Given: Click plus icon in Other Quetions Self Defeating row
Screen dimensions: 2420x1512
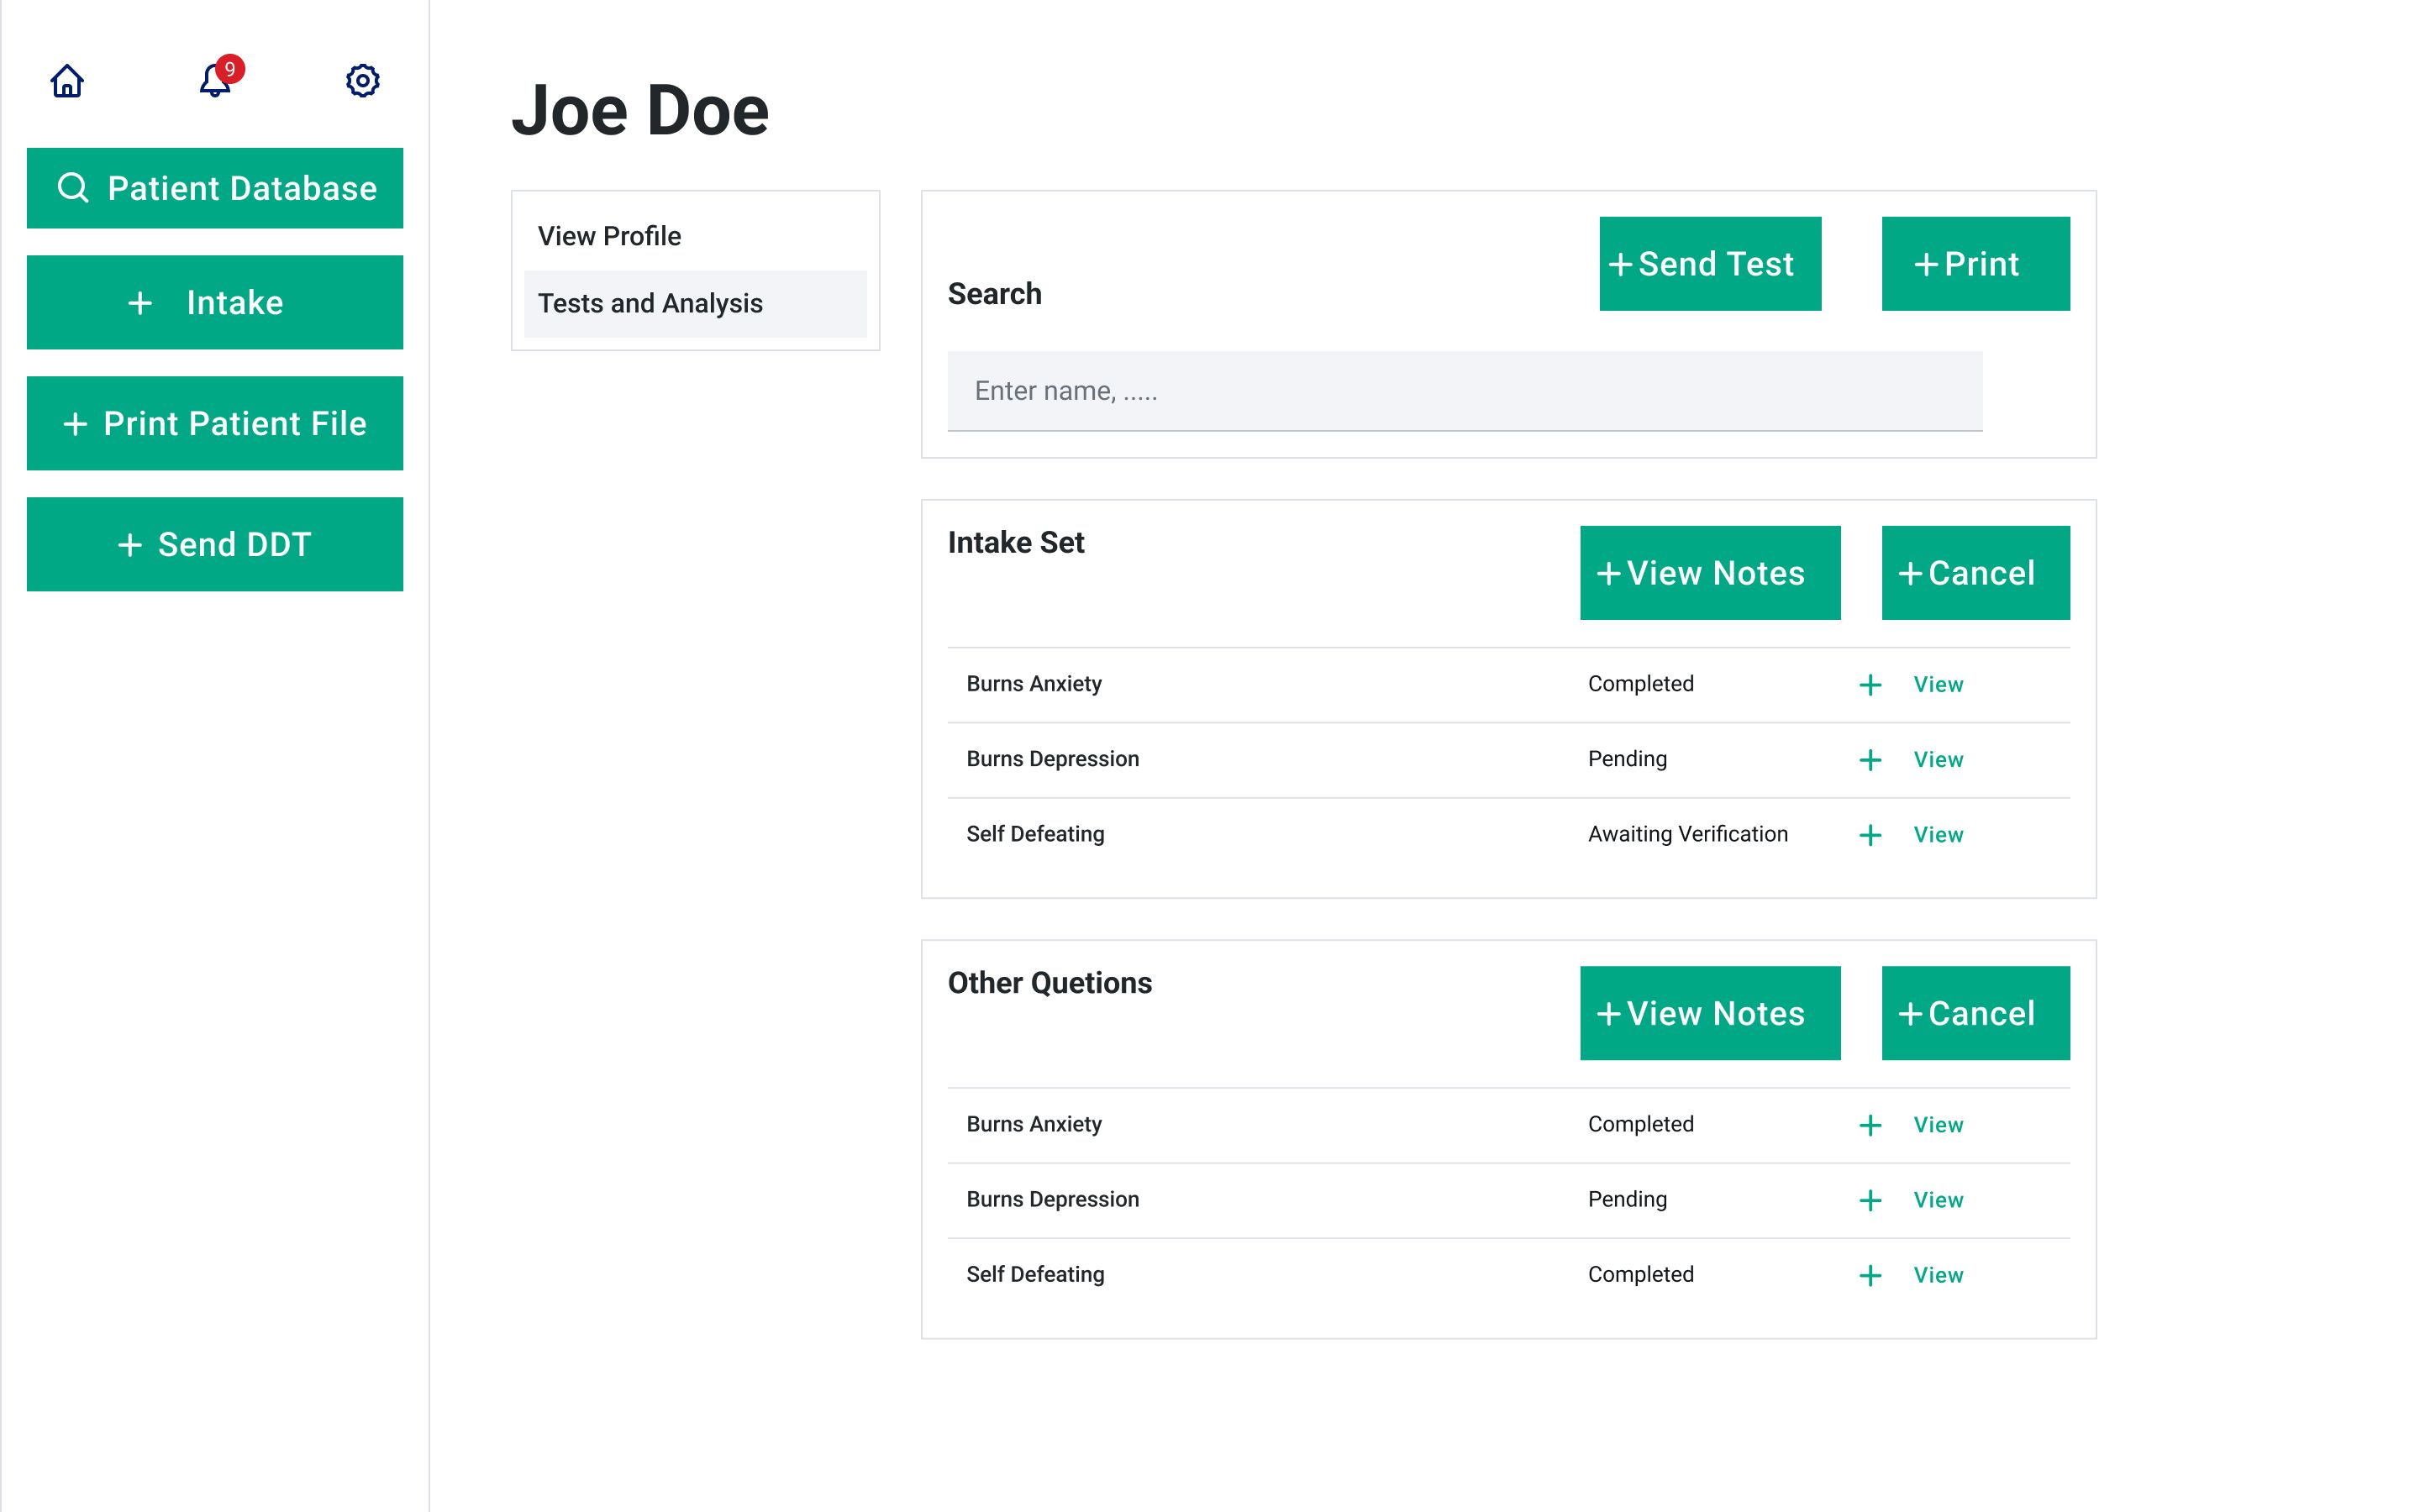Looking at the screenshot, I should pyautogui.click(x=1870, y=1275).
